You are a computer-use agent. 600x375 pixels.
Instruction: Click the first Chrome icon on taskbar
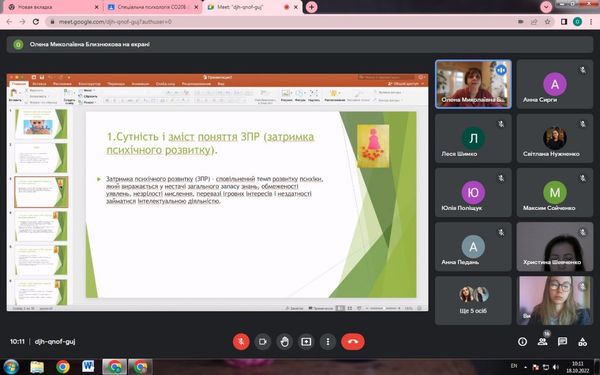(x=63, y=367)
